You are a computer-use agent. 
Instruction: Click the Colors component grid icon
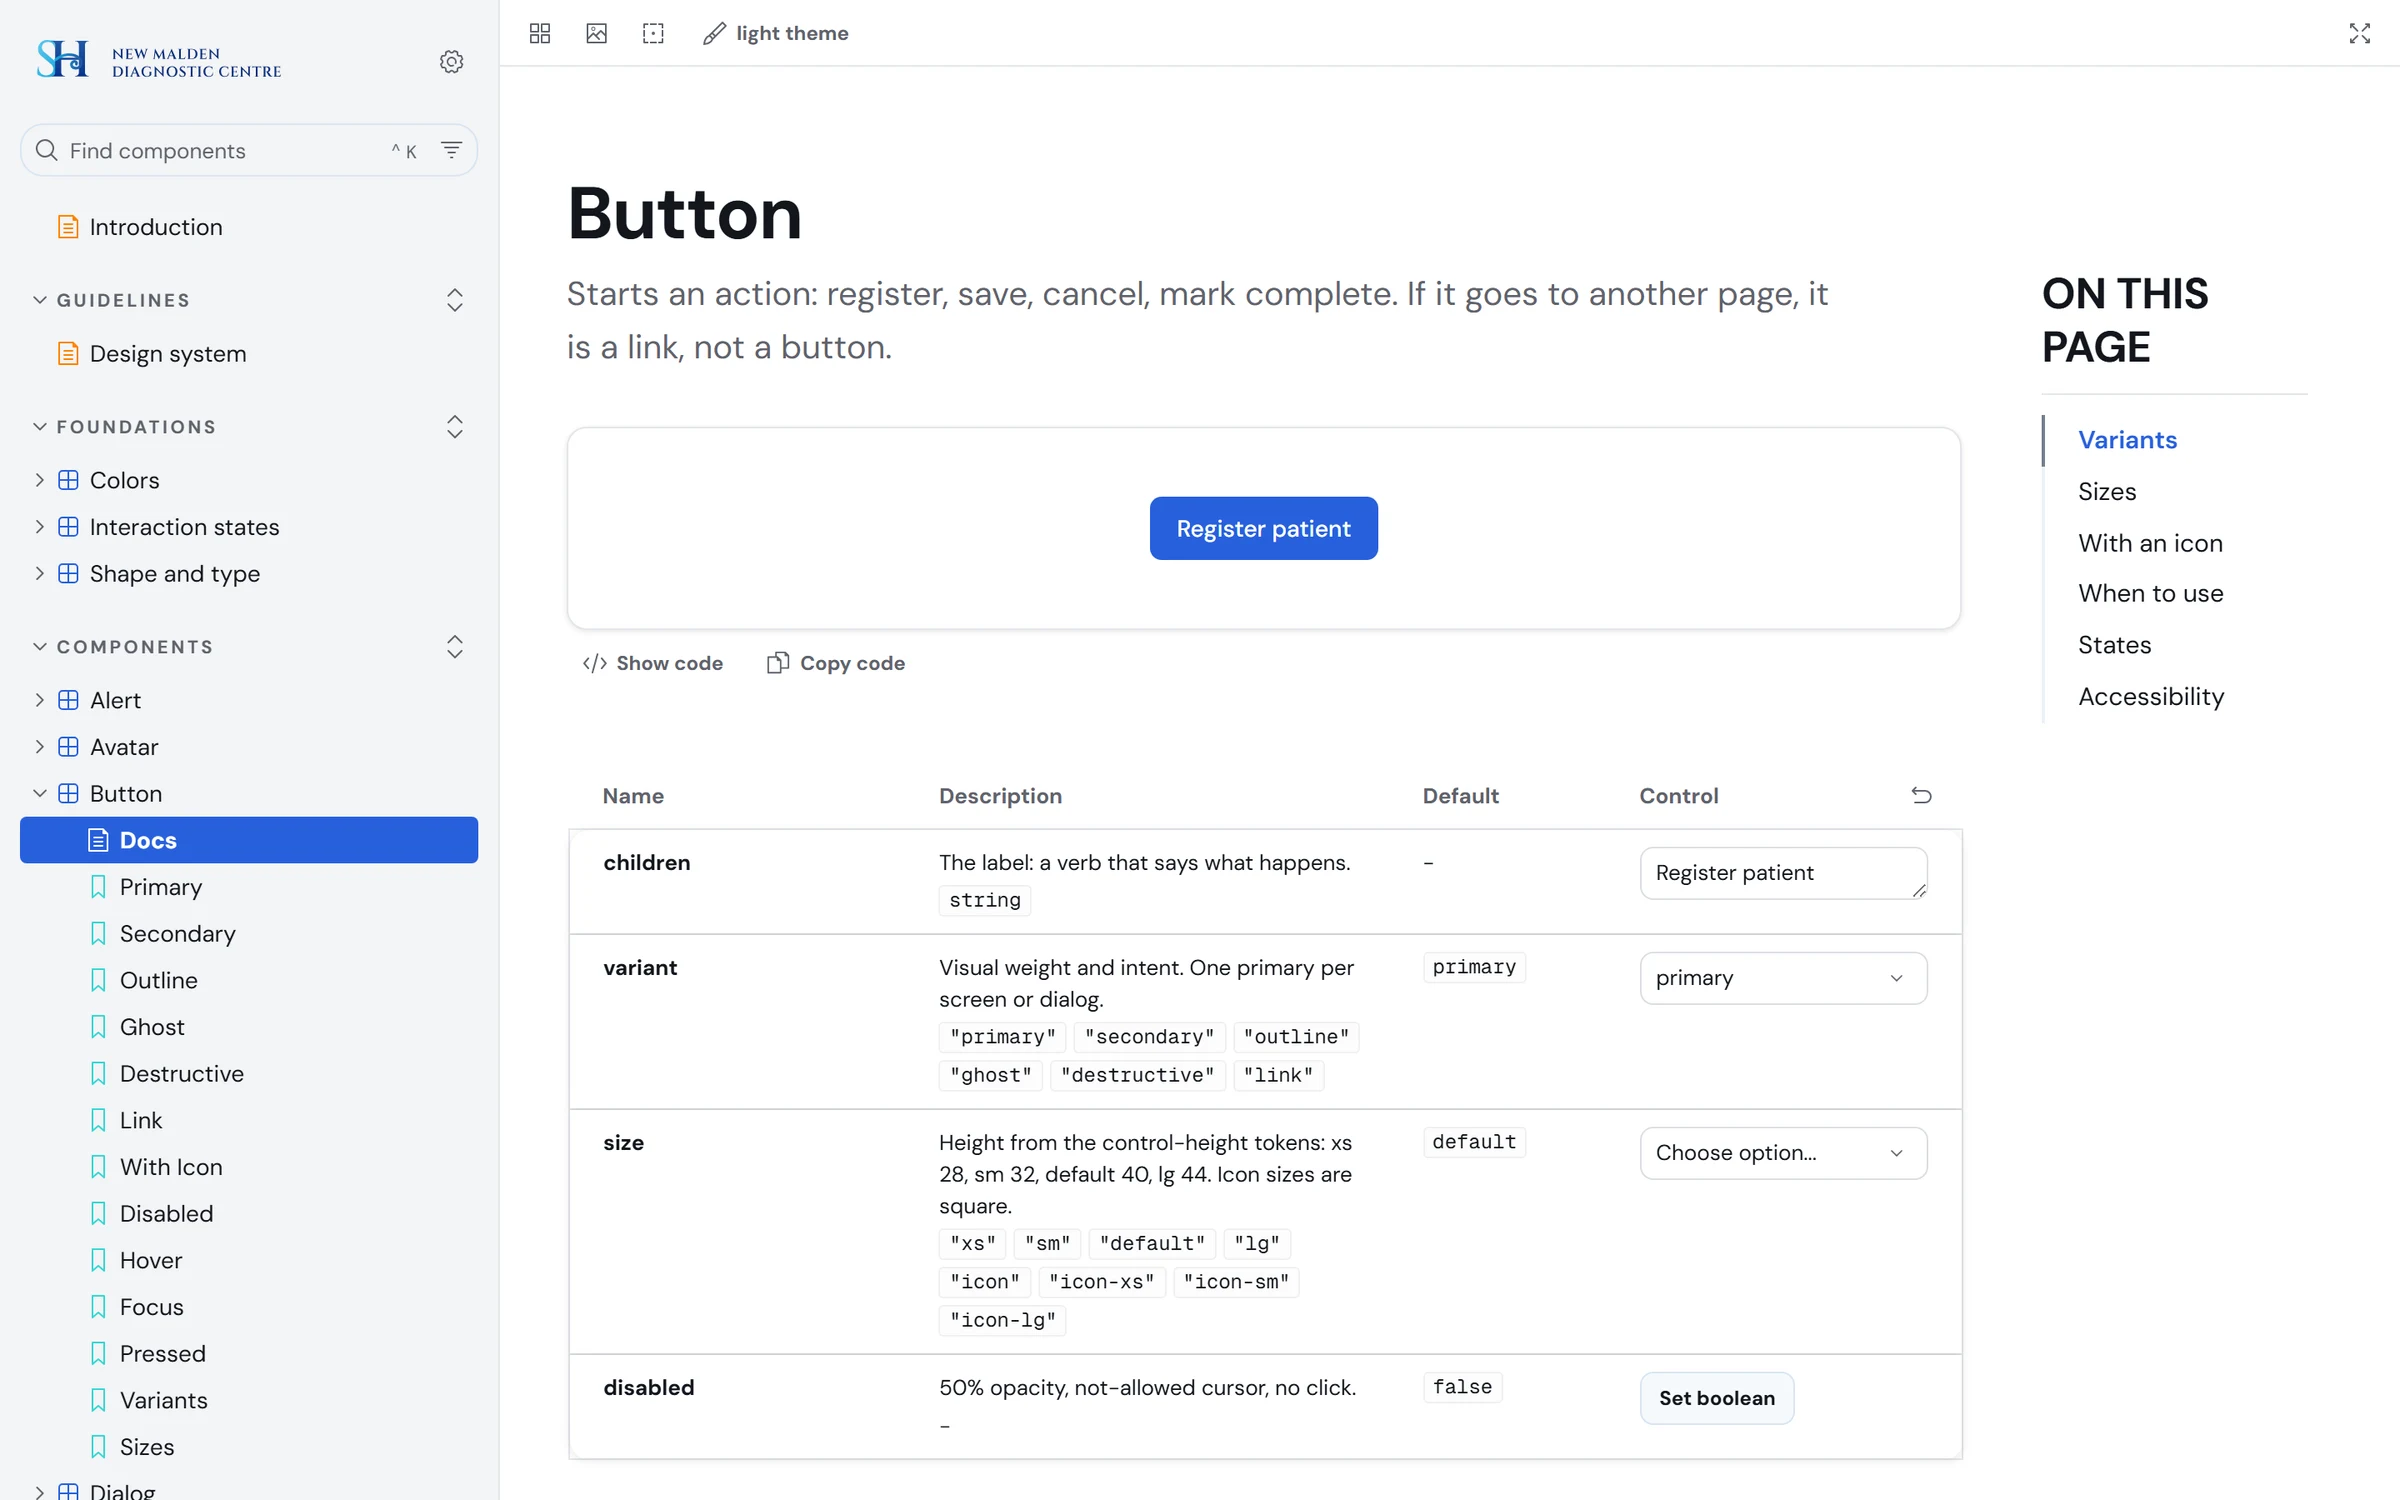click(68, 480)
